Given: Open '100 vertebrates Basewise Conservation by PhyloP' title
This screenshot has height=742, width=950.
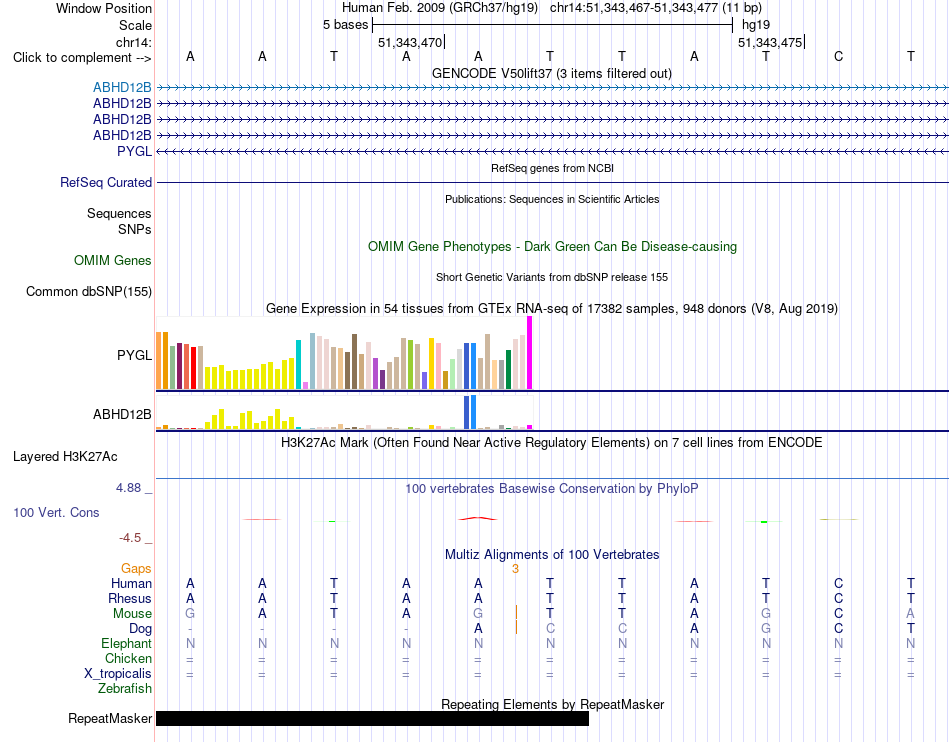Looking at the screenshot, I should coord(551,488).
